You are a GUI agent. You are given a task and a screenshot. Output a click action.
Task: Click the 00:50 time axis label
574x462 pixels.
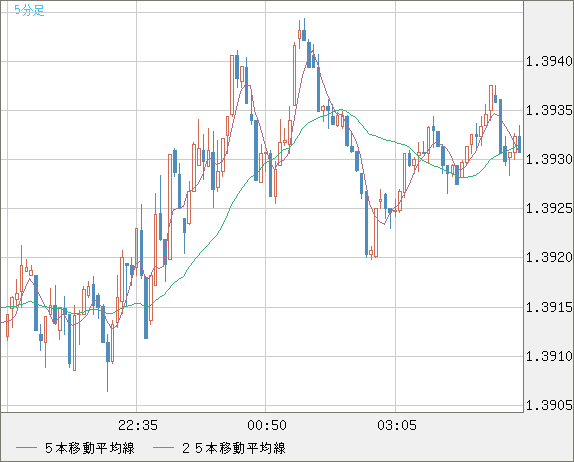pos(267,425)
